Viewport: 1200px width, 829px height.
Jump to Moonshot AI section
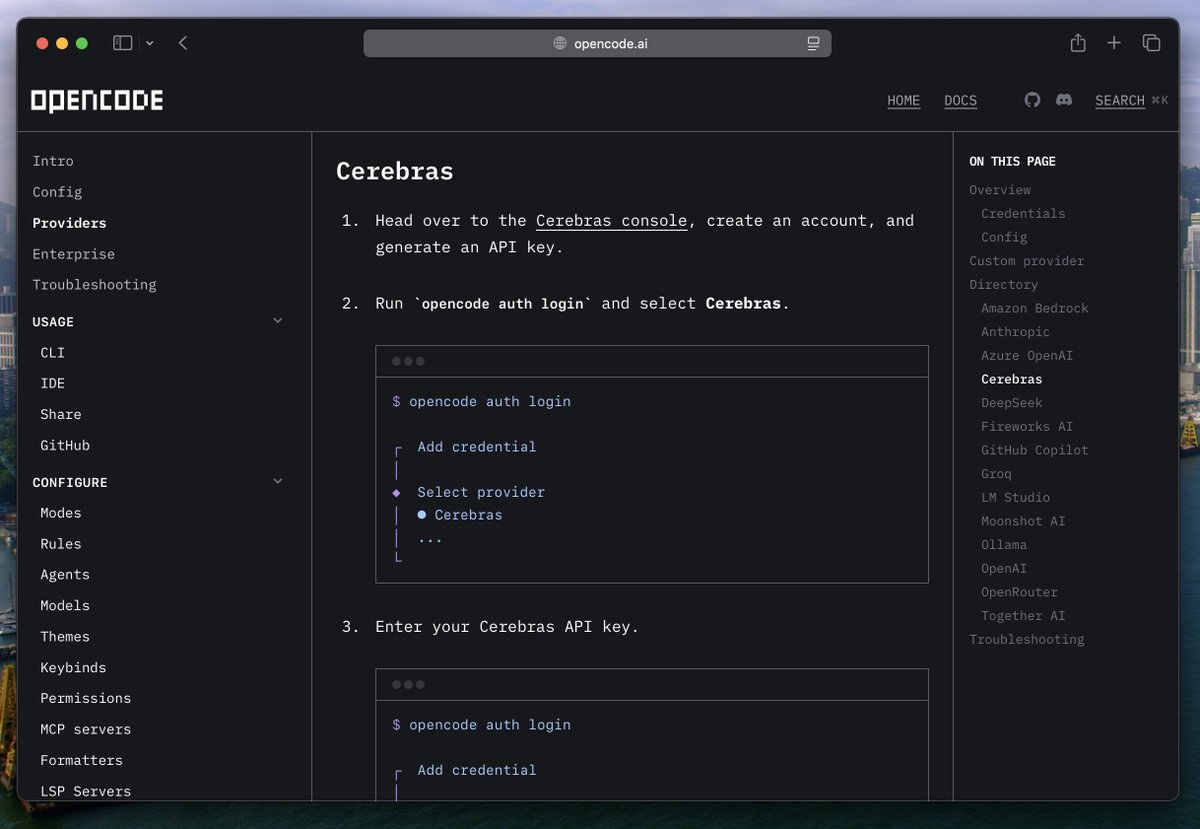[1023, 521]
